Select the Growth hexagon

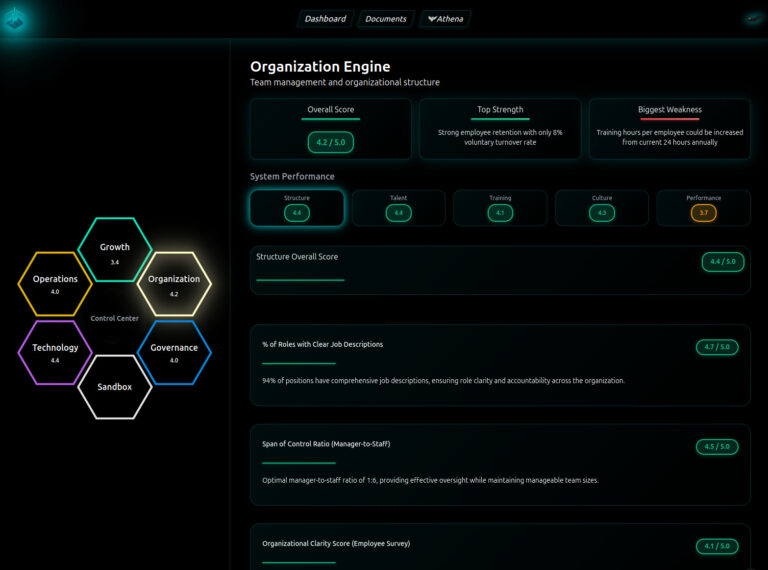click(x=115, y=250)
